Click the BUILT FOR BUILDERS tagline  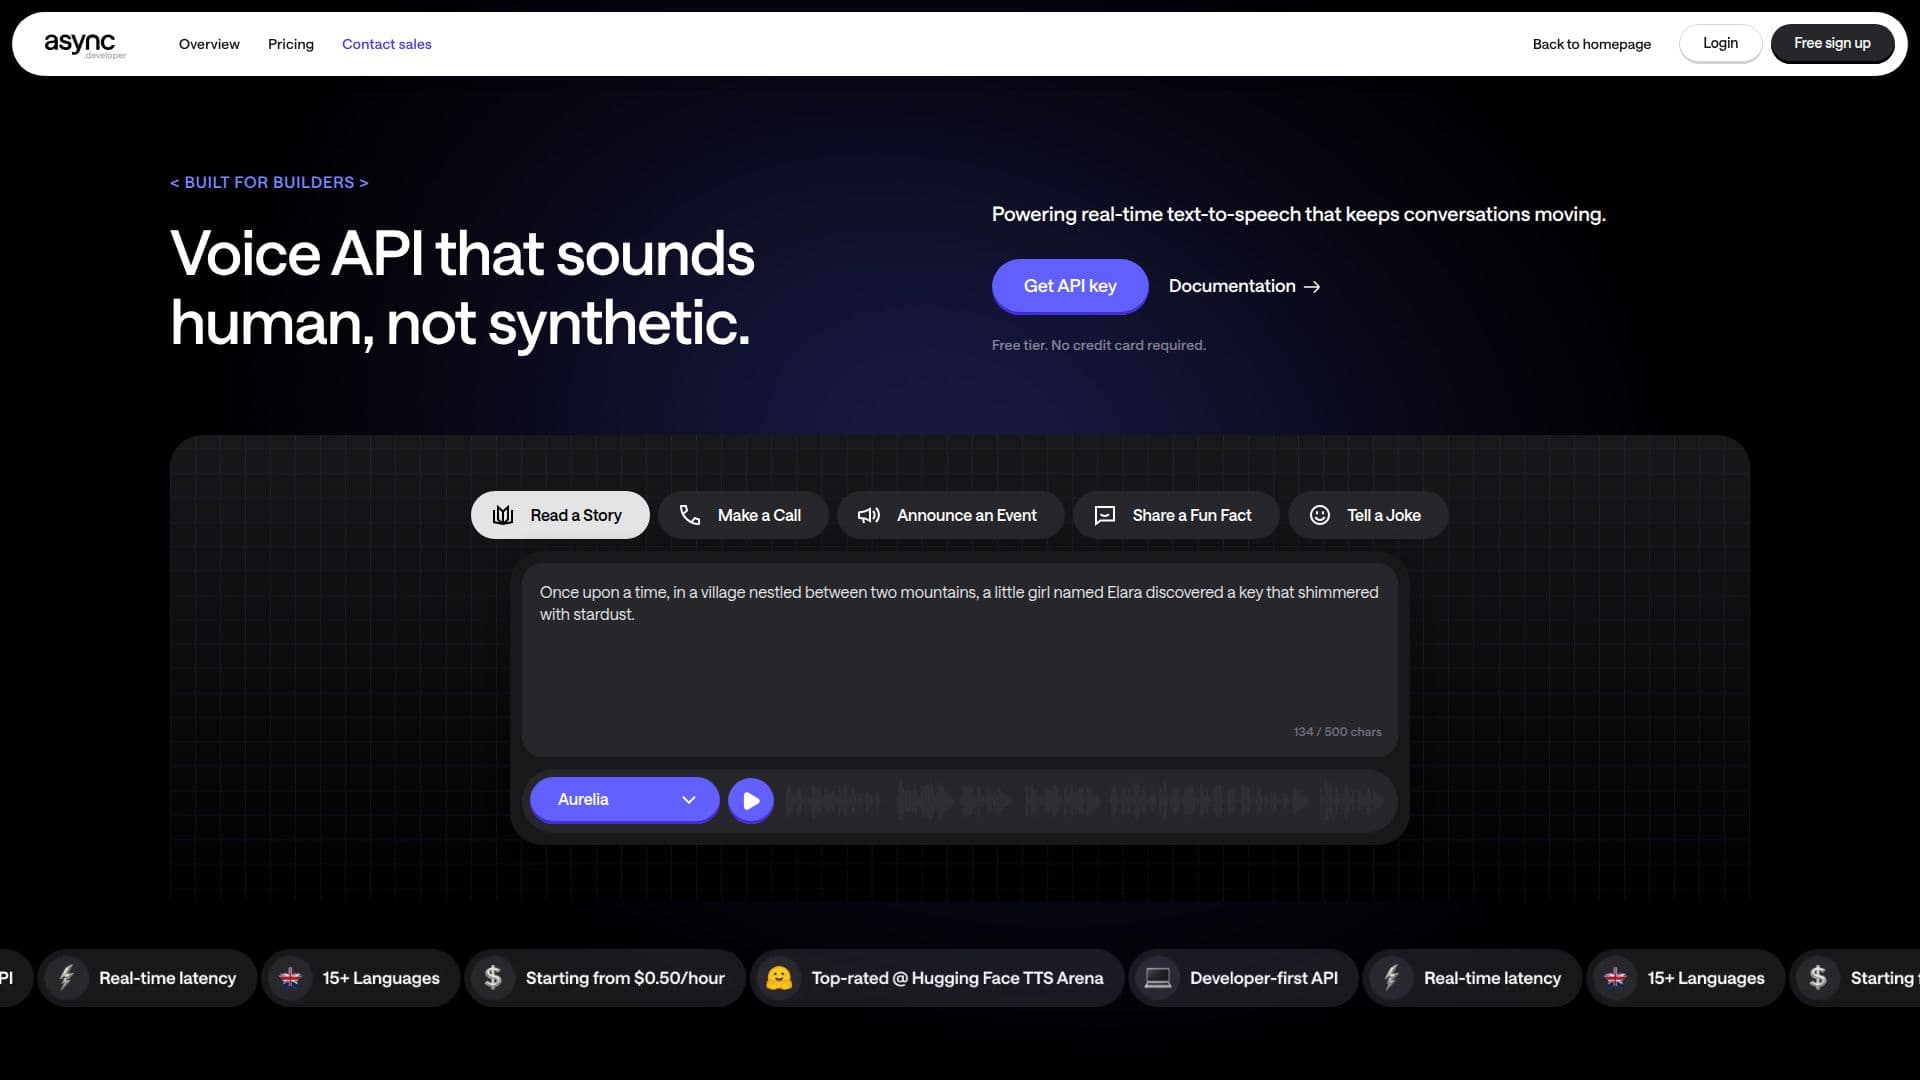(269, 182)
